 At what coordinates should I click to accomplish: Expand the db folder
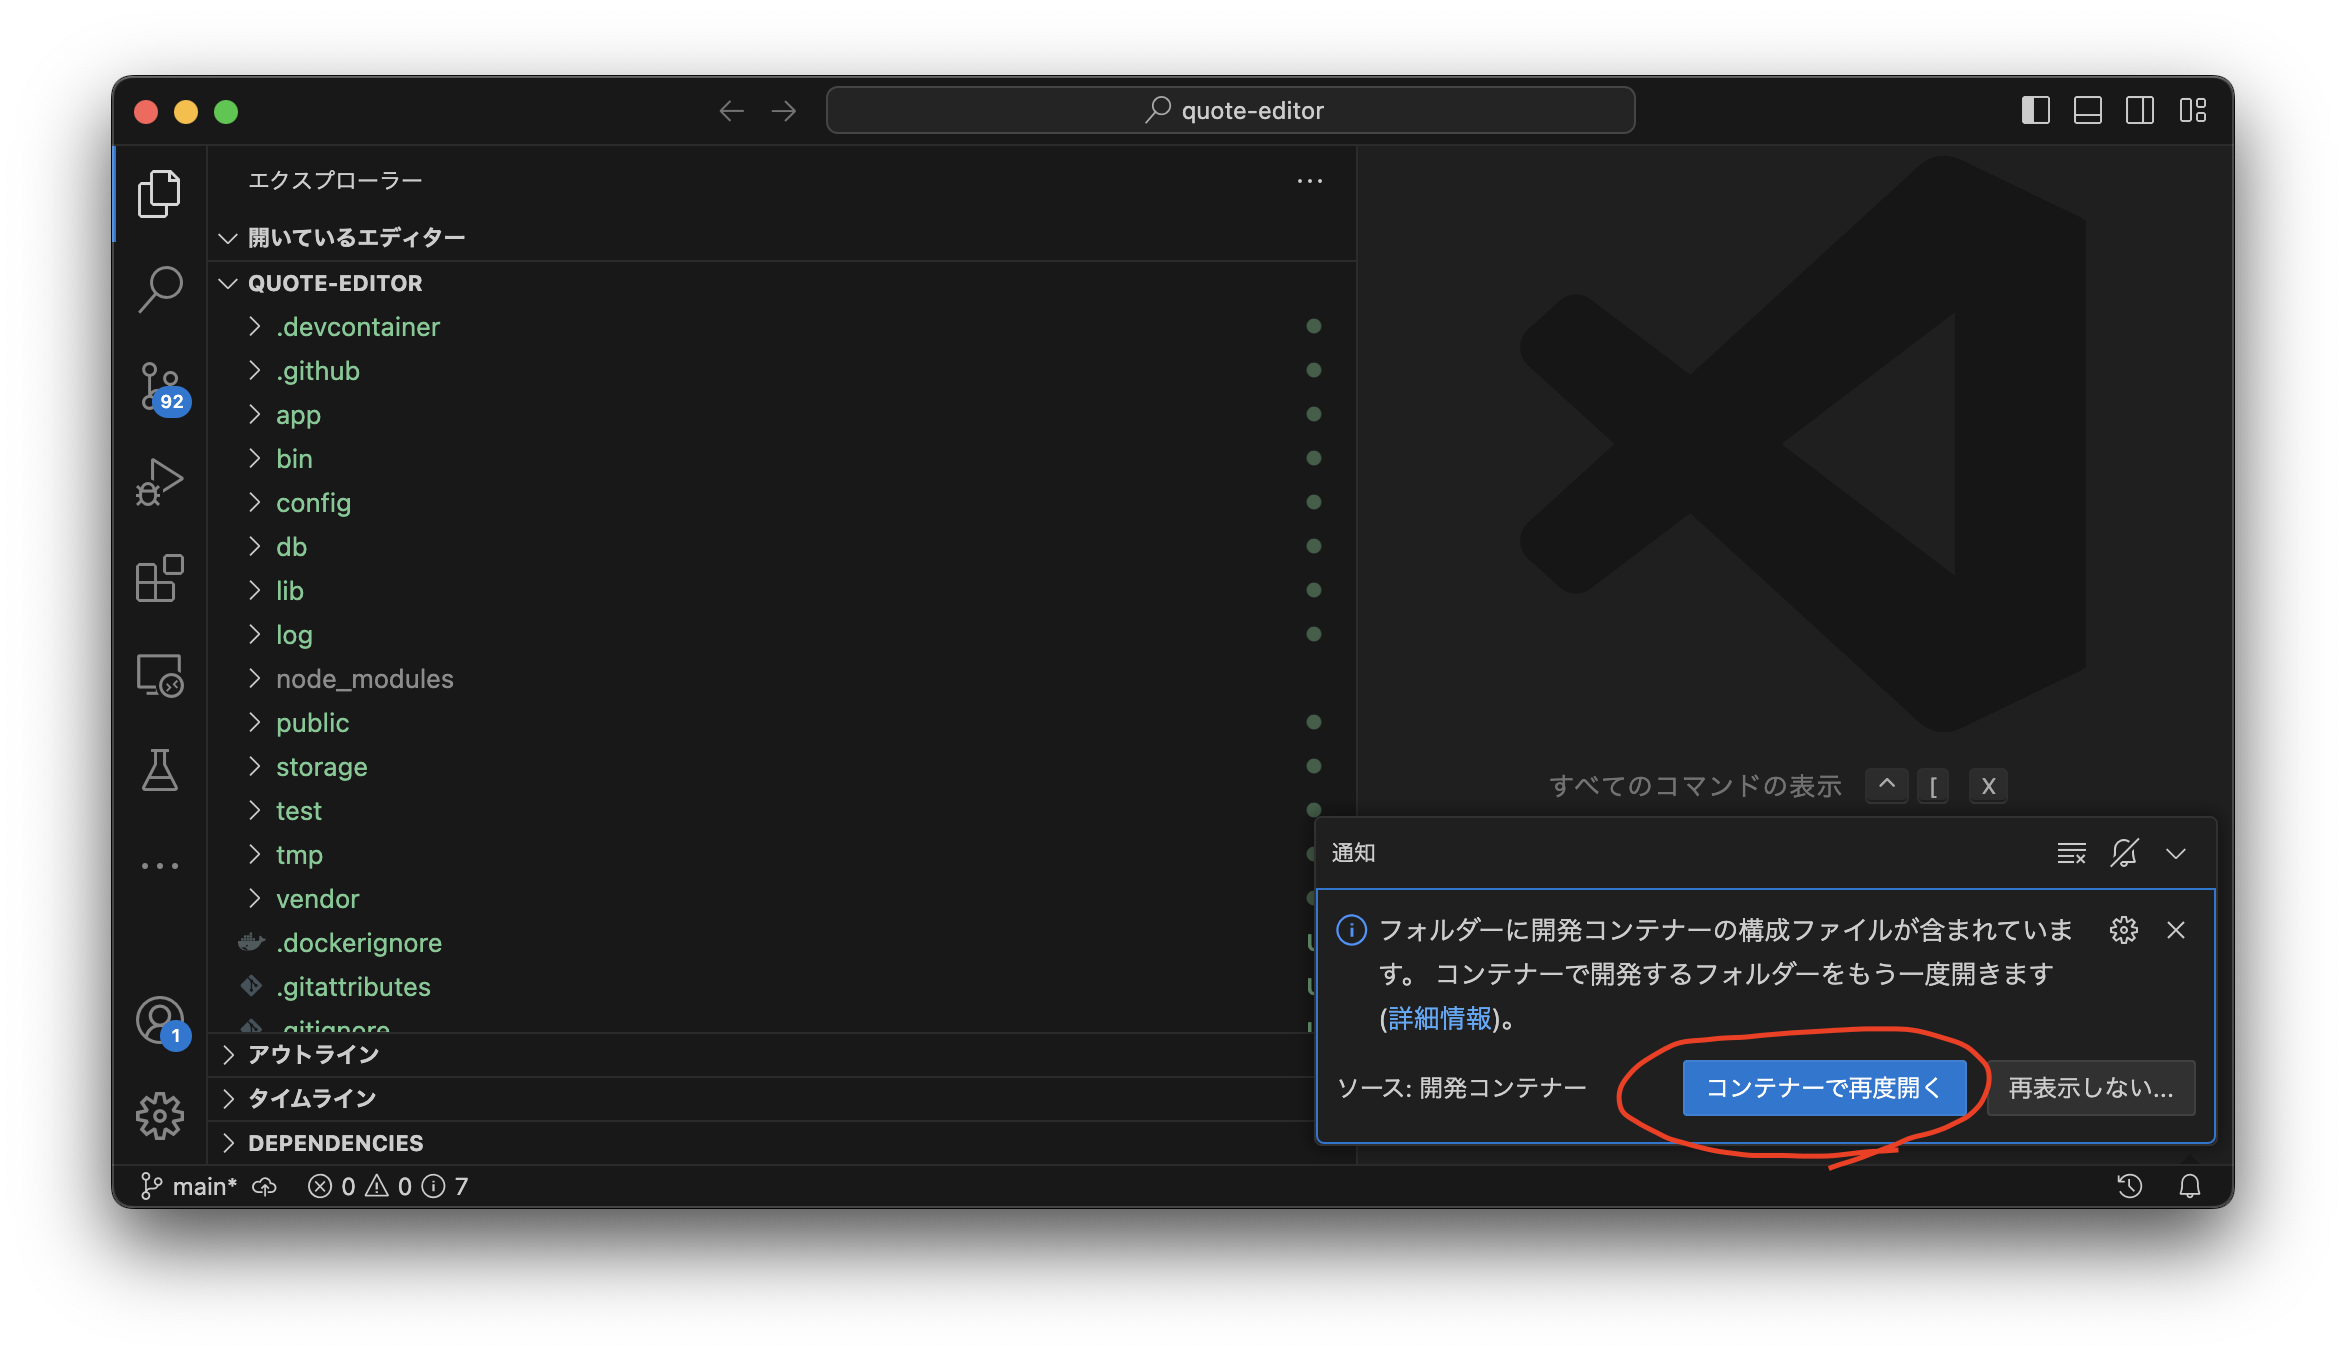coord(782,547)
